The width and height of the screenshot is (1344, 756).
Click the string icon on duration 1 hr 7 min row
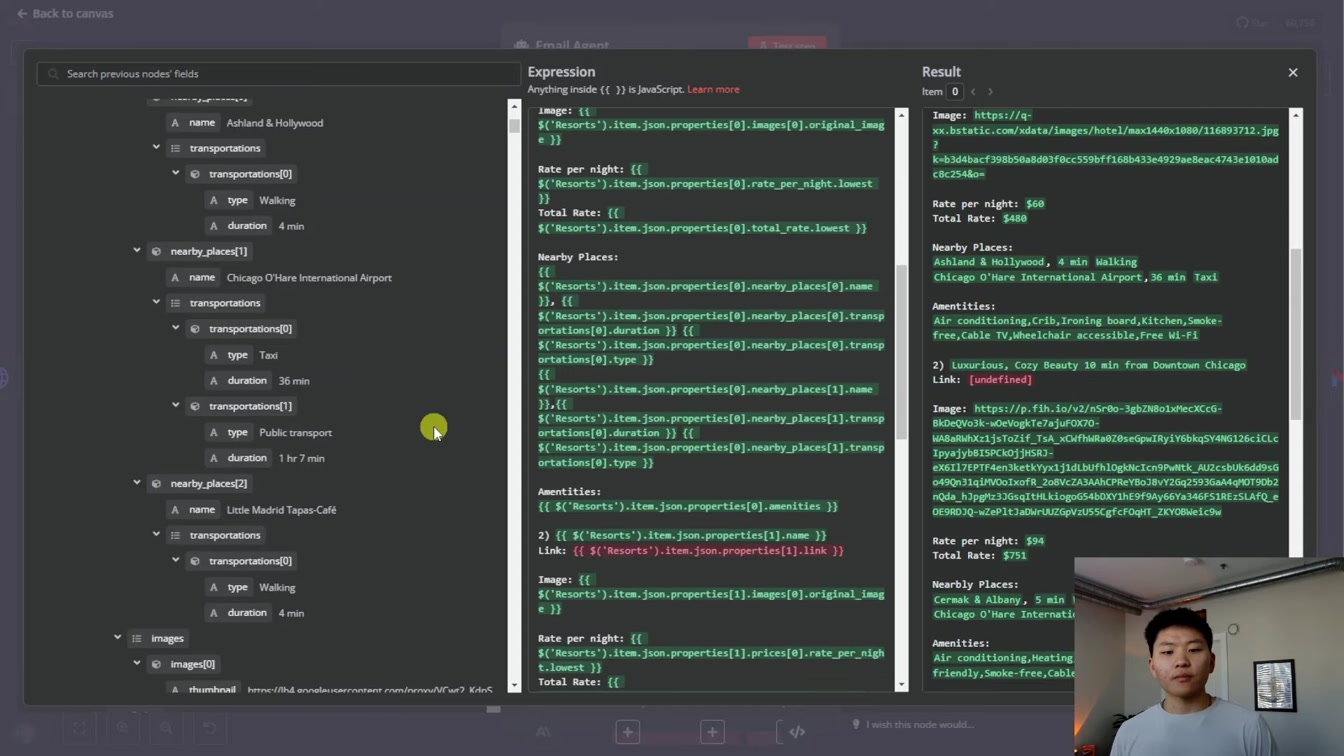click(x=214, y=458)
